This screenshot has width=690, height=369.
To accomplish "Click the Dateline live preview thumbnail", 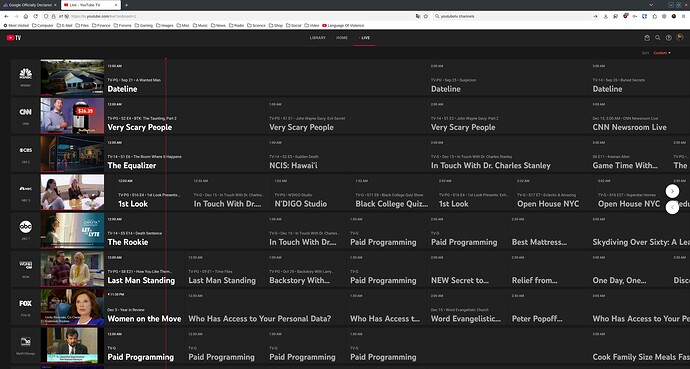I will point(72,77).
